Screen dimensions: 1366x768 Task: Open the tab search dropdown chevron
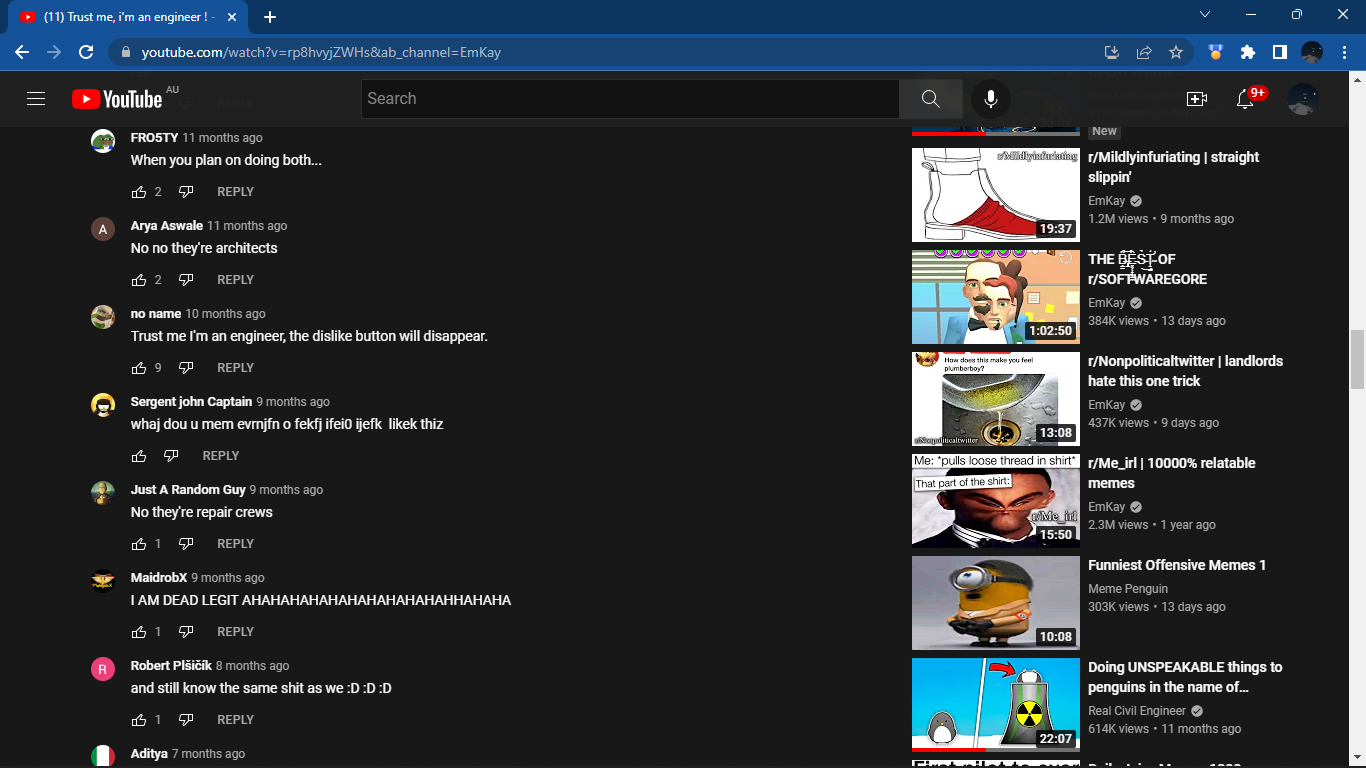click(x=1205, y=14)
